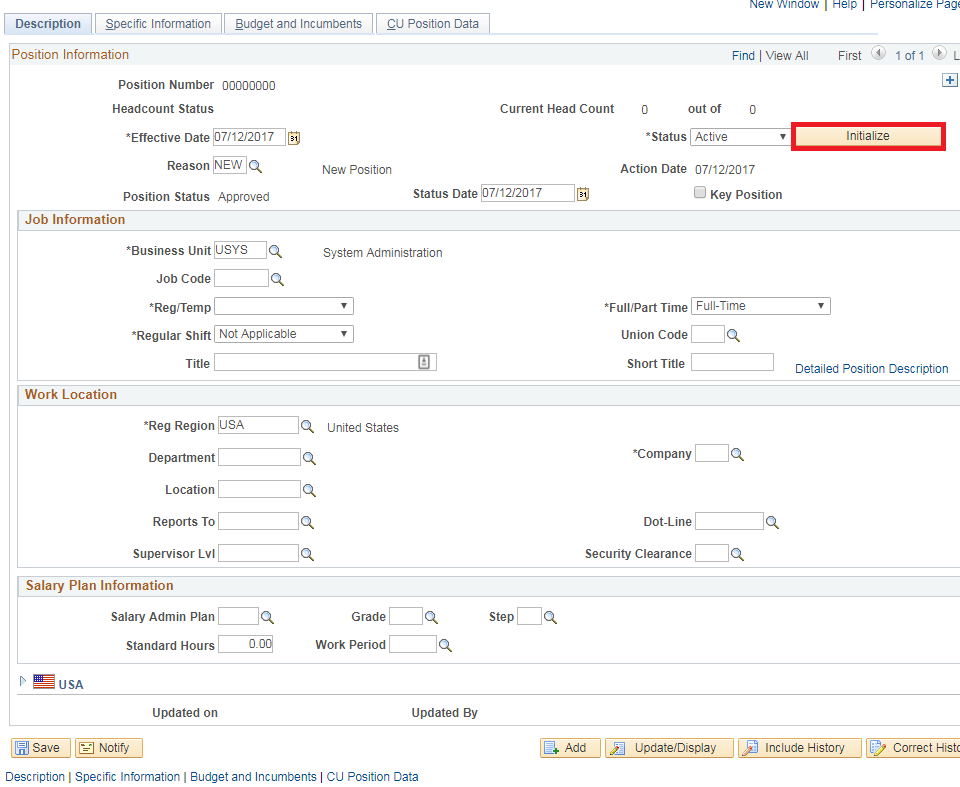Look up Company values
Screen dimensions: 960x787
point(737,454)
